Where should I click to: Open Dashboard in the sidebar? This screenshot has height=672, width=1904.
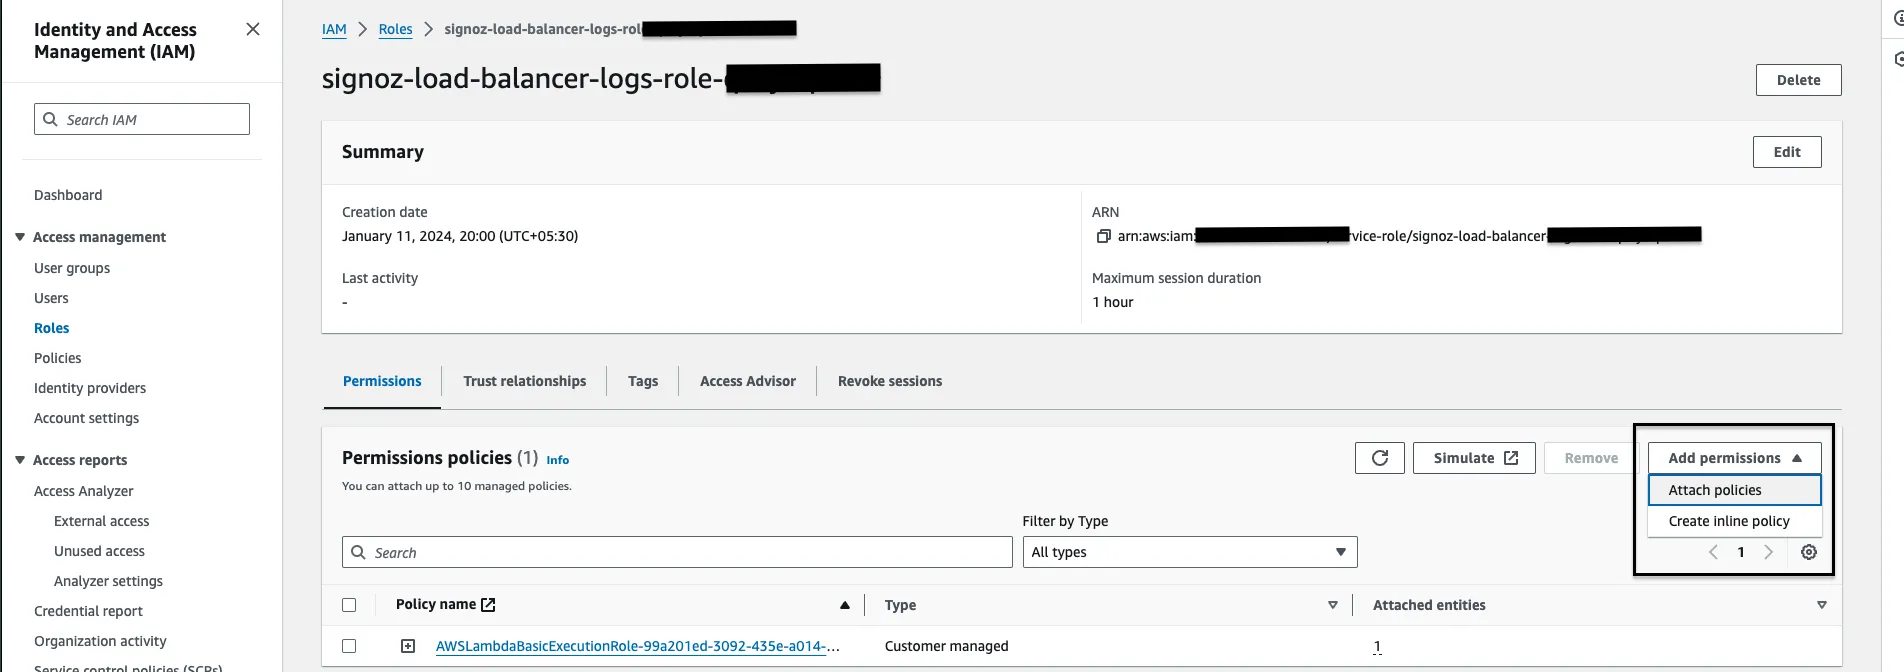click(68, 195)
